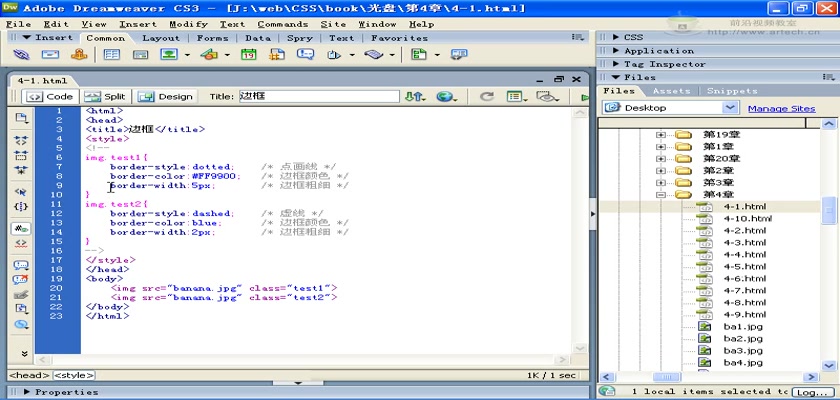Click the Manage Sites link
The height and width of the screenshot is (400, 840).
(781, 108)
